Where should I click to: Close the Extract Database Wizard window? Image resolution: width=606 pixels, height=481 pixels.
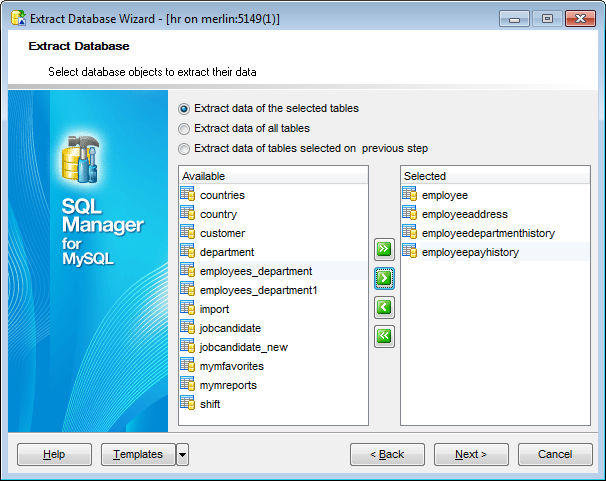tap(580, 19)
